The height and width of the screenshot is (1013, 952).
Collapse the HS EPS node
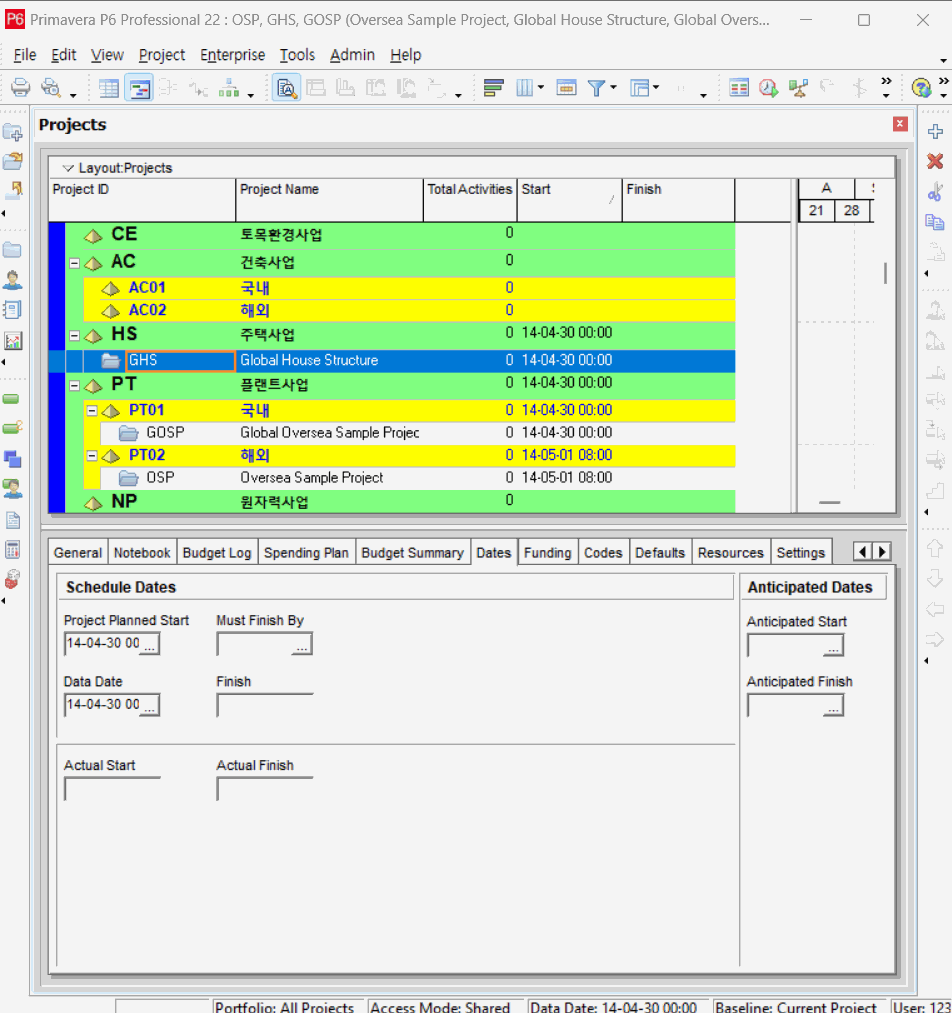pyautogui.click(x=74, y=335)
